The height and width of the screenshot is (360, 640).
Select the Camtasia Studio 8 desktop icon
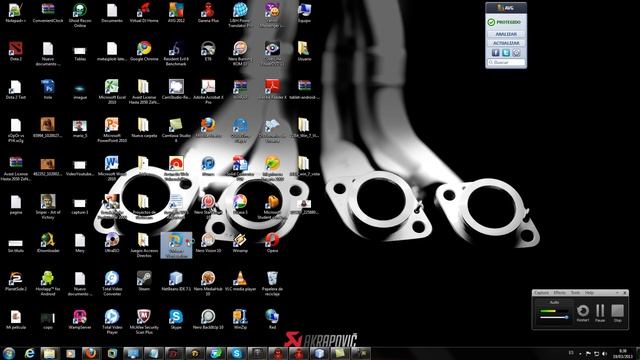[176, 130]
